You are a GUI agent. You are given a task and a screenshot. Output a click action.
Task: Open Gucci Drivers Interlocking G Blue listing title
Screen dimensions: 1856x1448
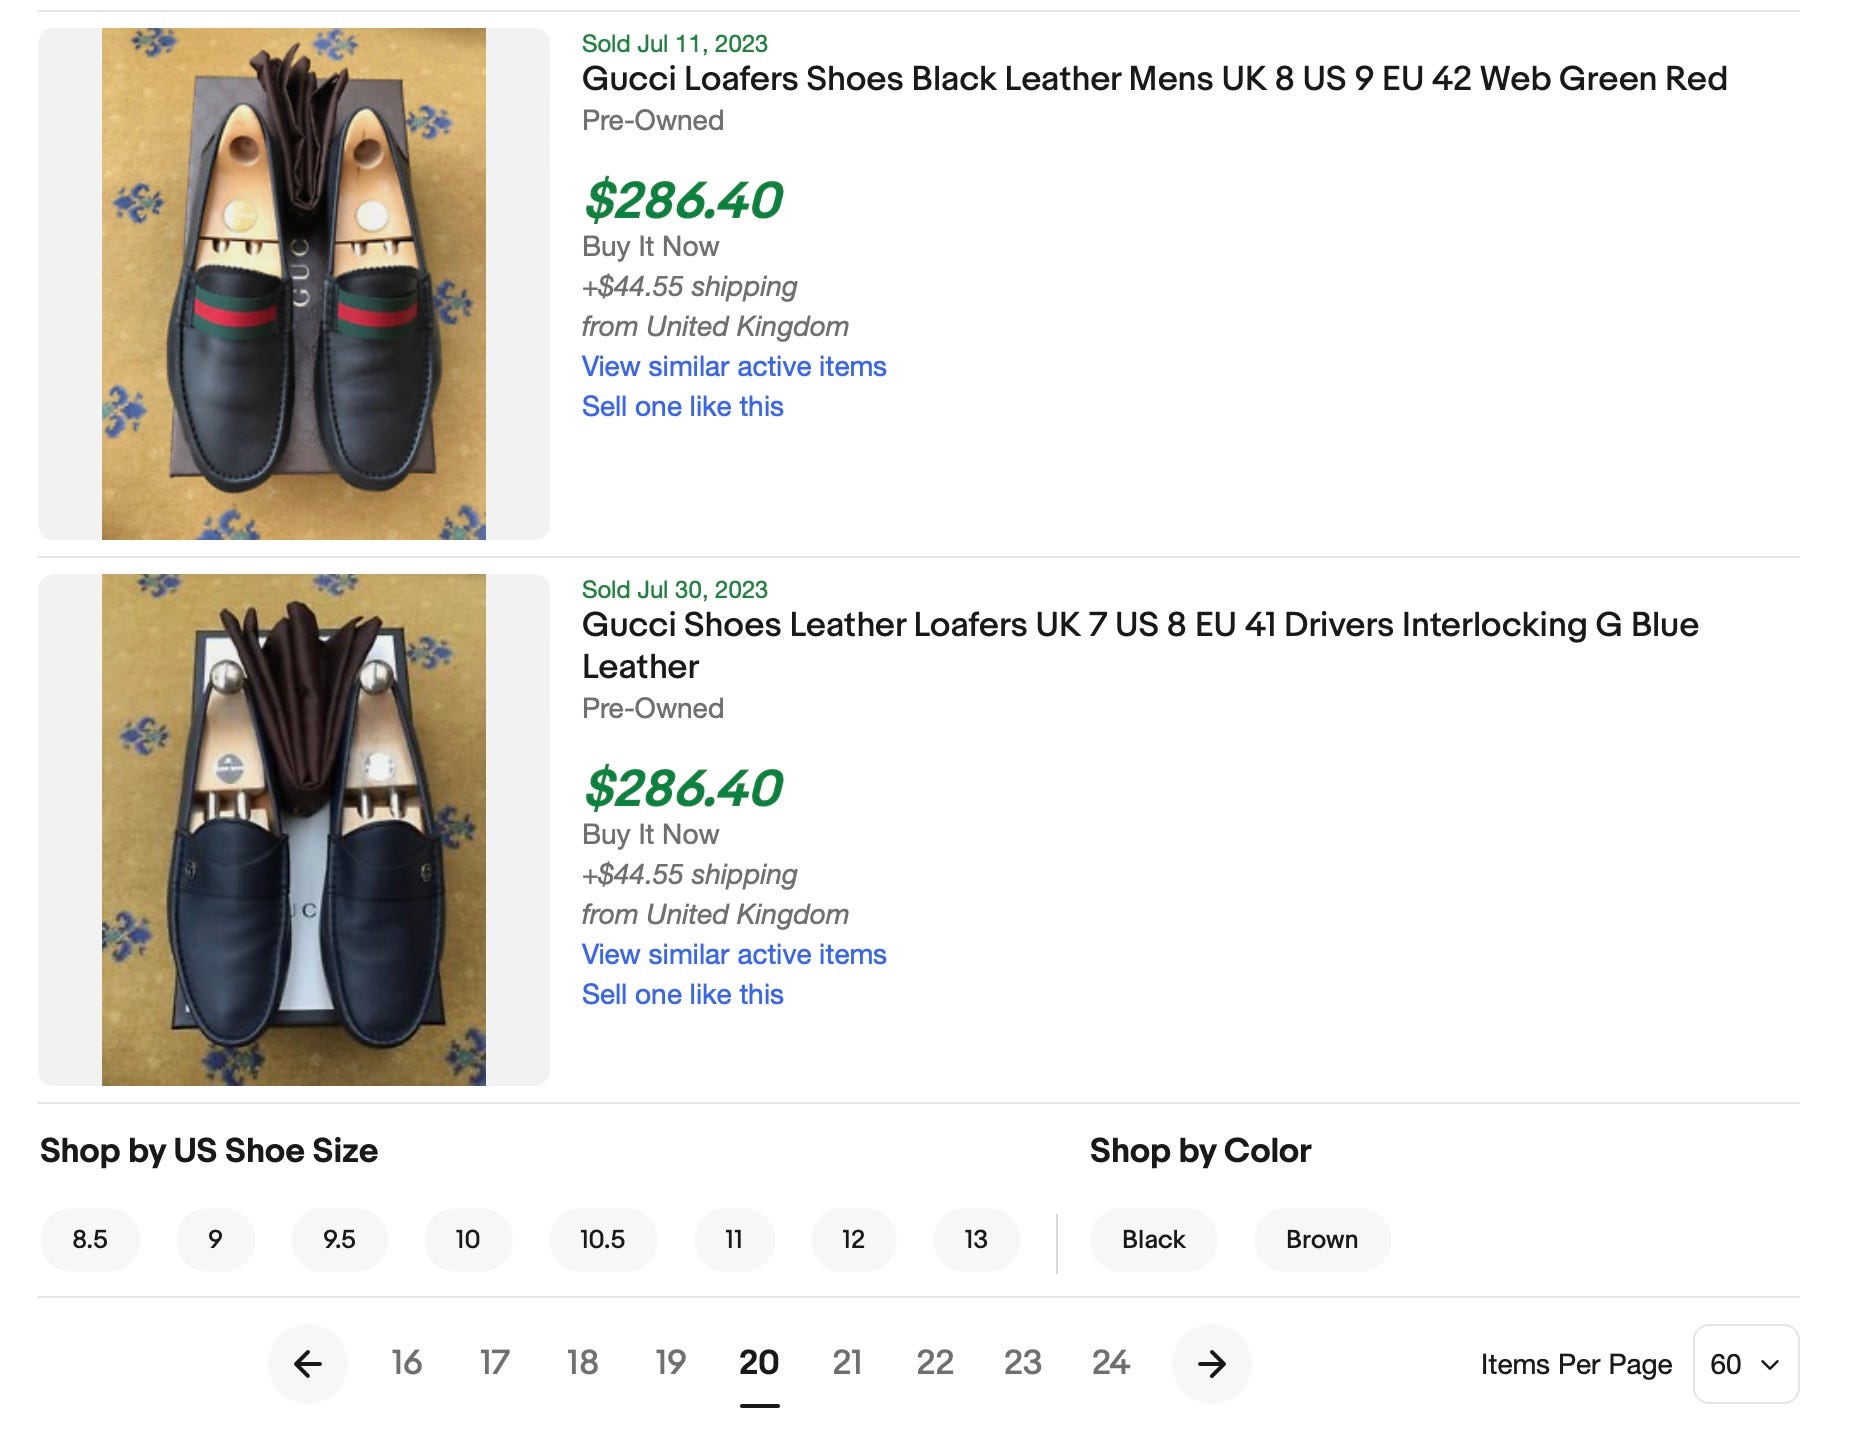(1140, 645)
